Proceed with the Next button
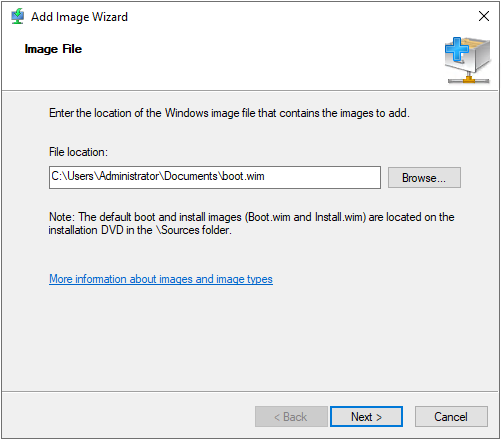 tap(366, 416)
